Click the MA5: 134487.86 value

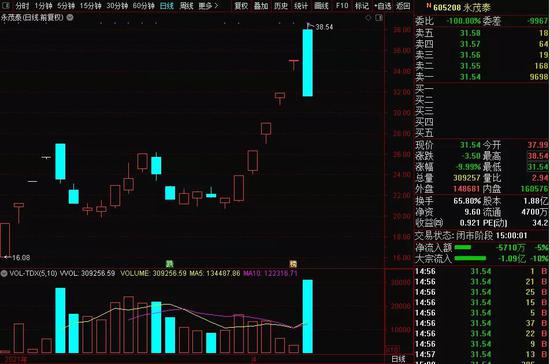pyautogui.click(x=215, y=273)
